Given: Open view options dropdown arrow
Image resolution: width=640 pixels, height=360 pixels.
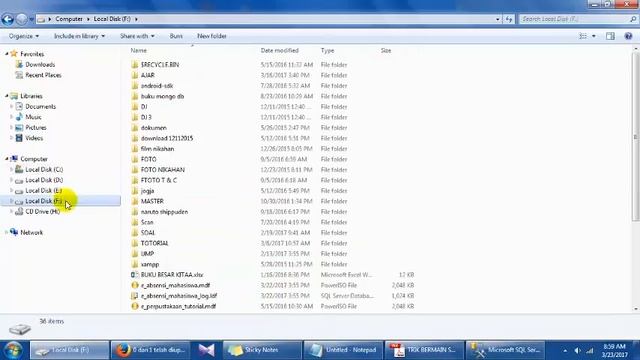Looking at the screenshot, I should coord(593,36).
